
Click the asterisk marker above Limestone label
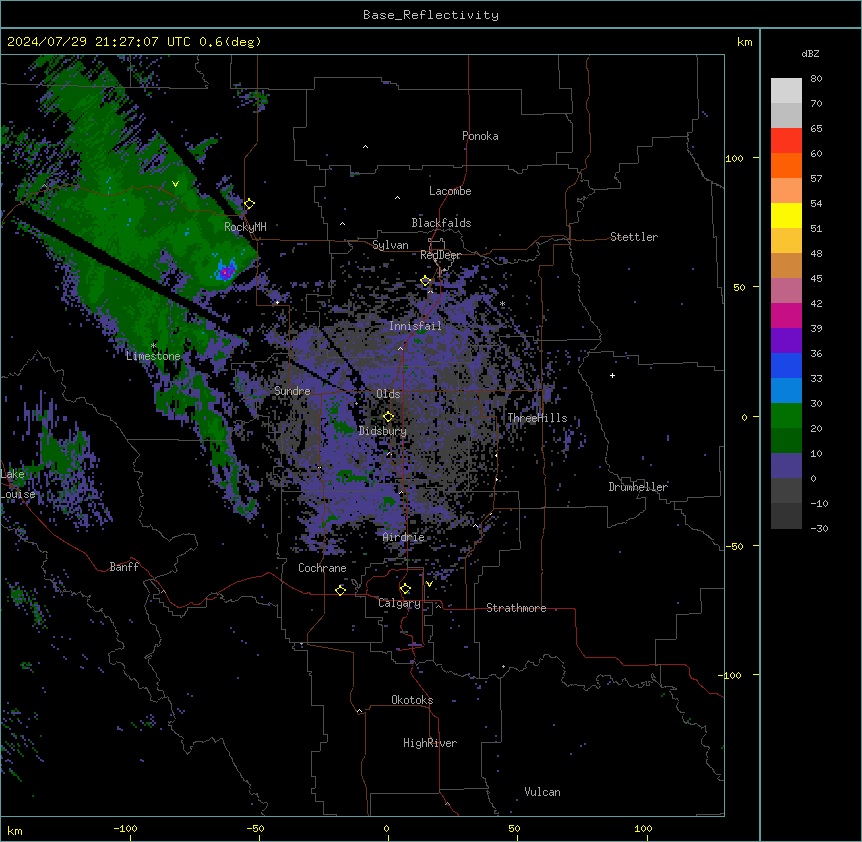[153, 346]
